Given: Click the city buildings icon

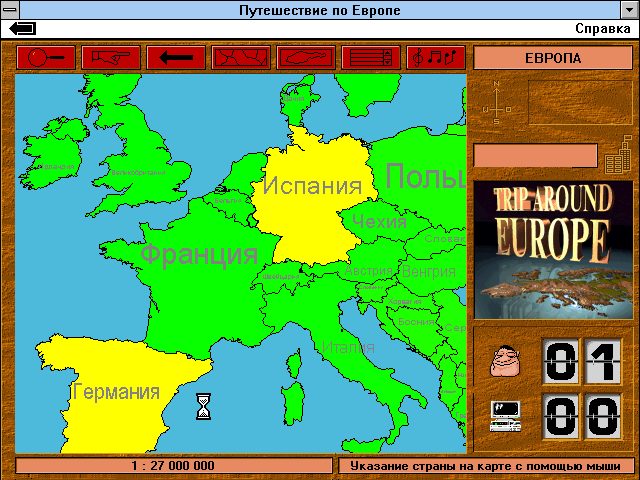Looking at the screenshot, I should pos(618,155).
